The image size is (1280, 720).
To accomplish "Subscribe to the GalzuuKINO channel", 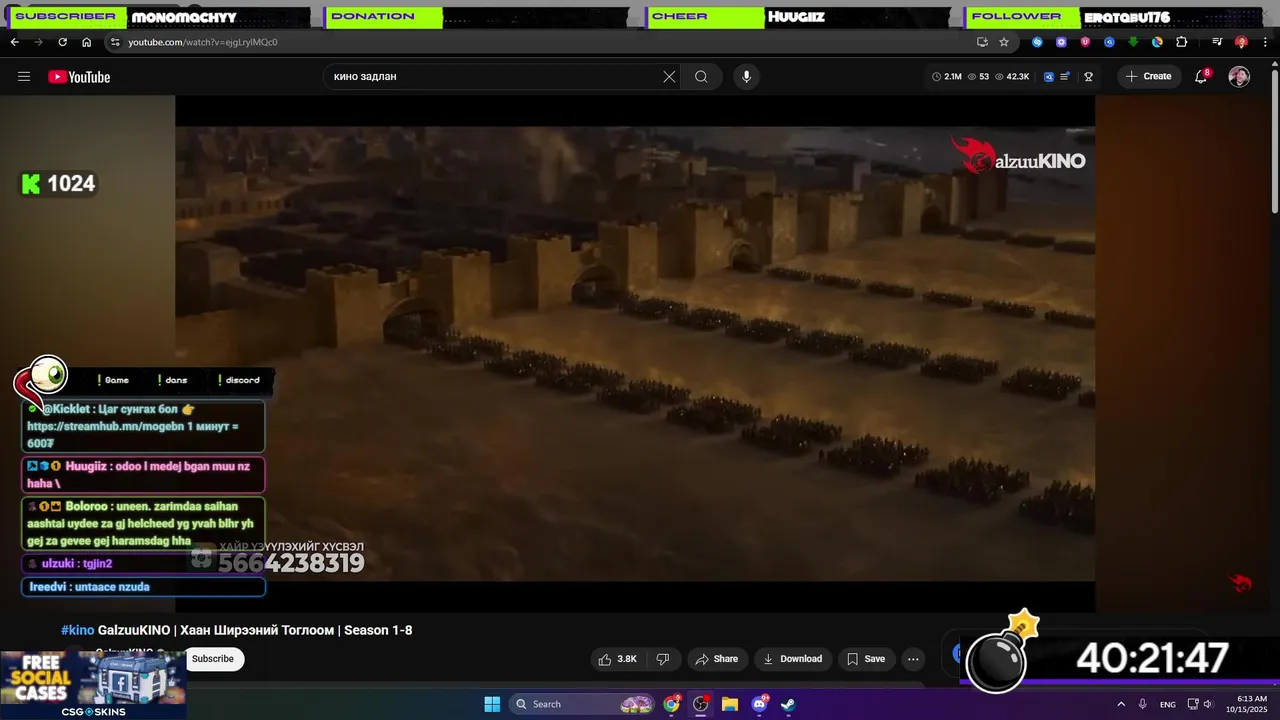I will (213, 659).
